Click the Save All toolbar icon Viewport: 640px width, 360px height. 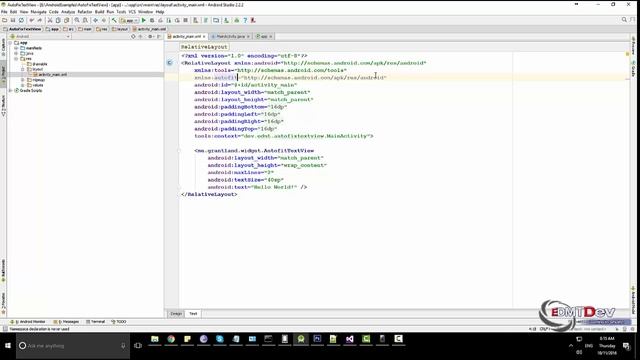pos(13,20)
